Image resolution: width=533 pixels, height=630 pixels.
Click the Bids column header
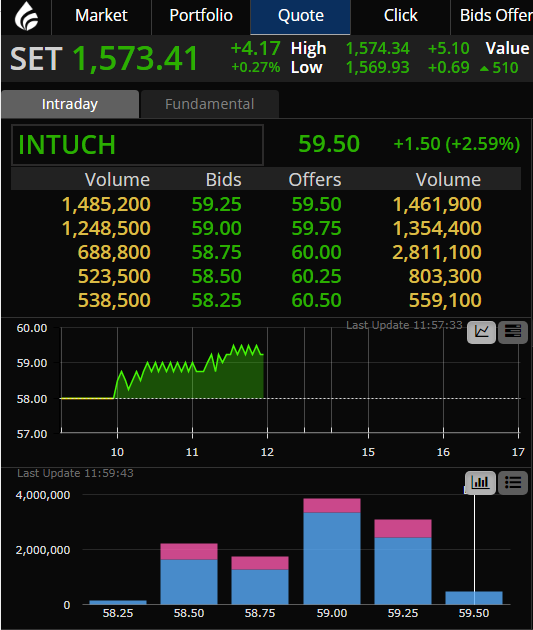(x=223, y=180)
